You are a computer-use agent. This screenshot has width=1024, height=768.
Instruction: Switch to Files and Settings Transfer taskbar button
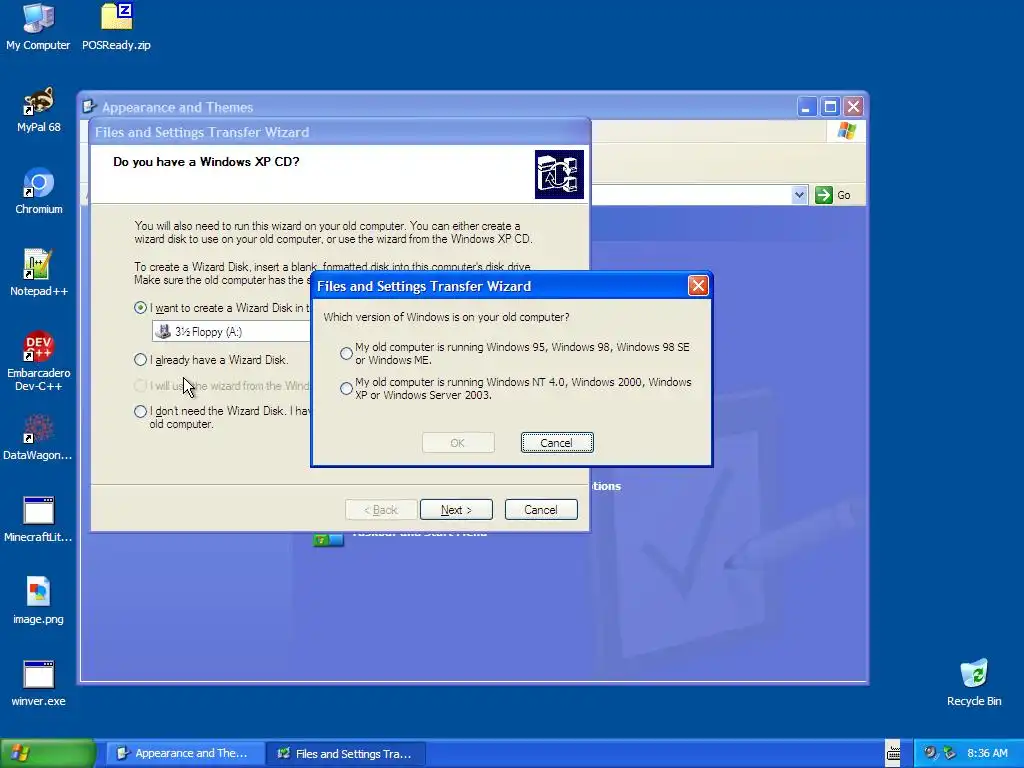(x=346, y=754)
